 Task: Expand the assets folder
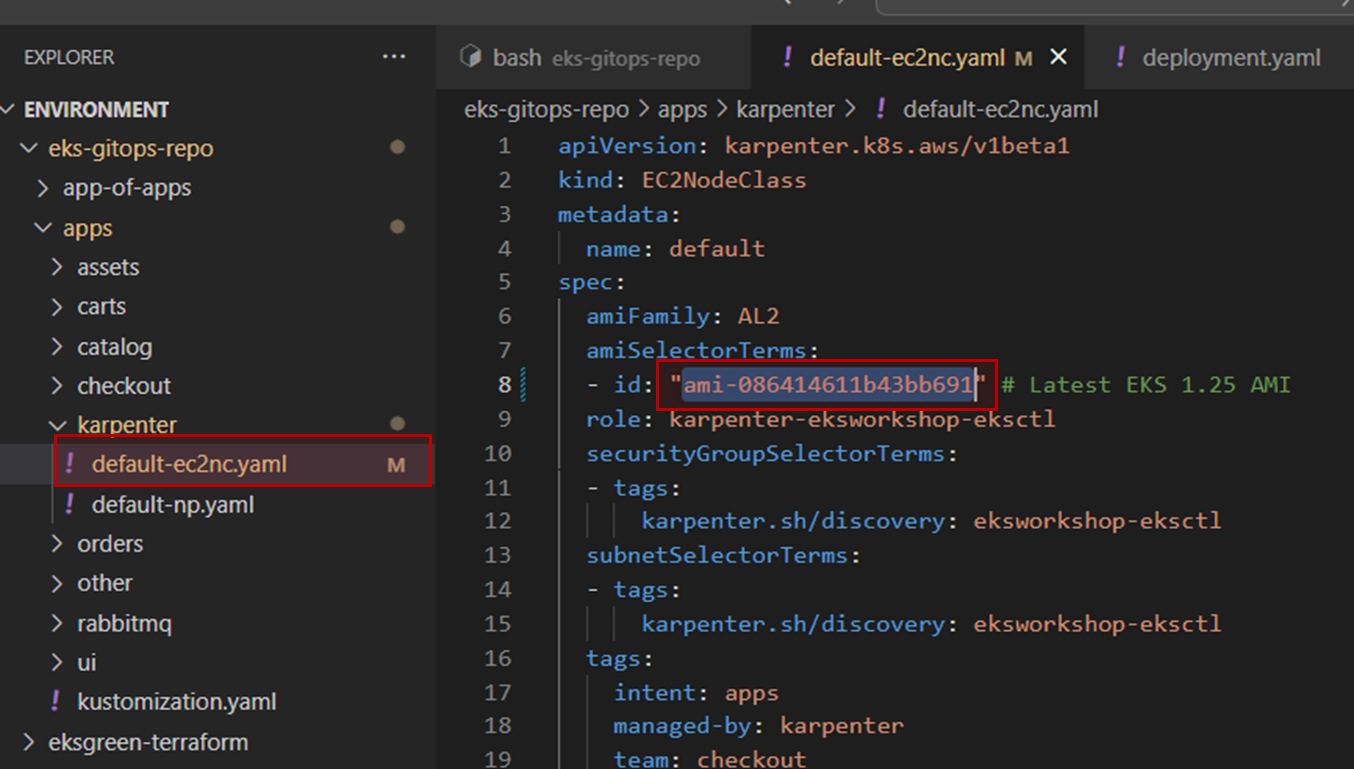[108, 267]
